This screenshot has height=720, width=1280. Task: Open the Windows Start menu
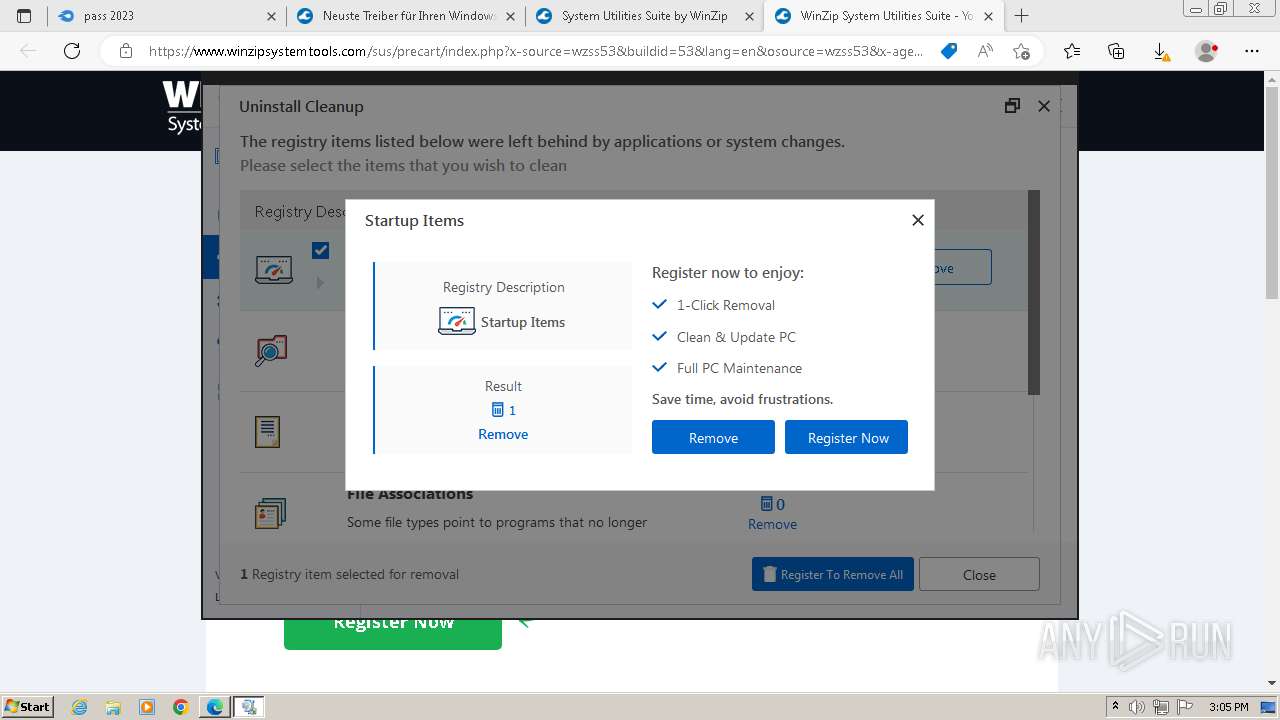tap(27, 706)
